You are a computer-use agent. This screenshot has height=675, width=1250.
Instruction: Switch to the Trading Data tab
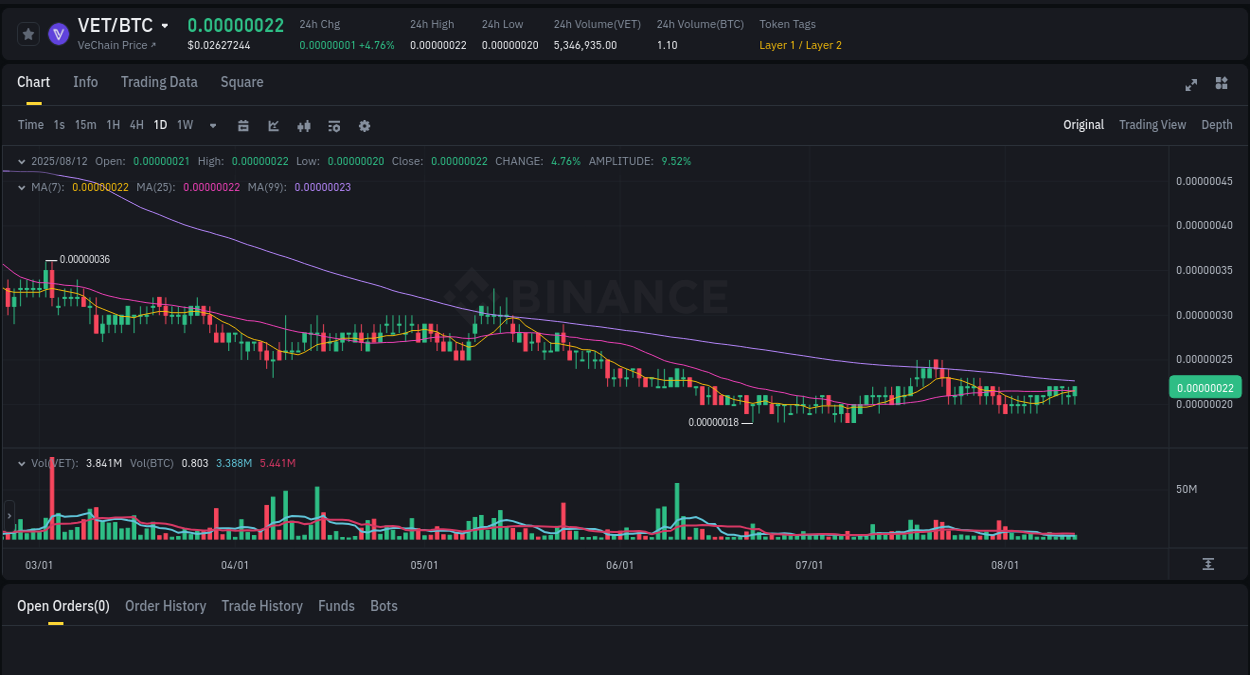159,82
